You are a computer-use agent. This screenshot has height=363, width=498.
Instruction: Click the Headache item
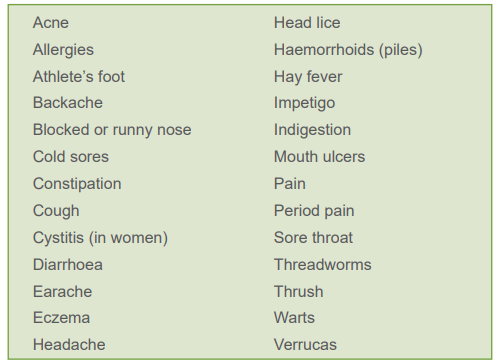(x=69, y=345)
